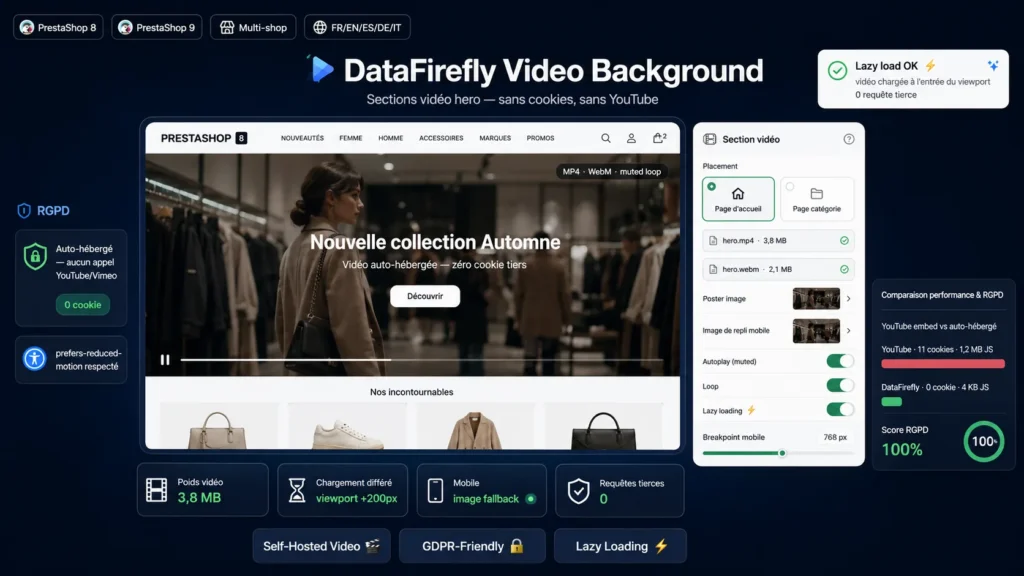Toggle the Loop switch
Viewport: 1024px width, 576px height.
pyautogui.click(x=840, y=385)
